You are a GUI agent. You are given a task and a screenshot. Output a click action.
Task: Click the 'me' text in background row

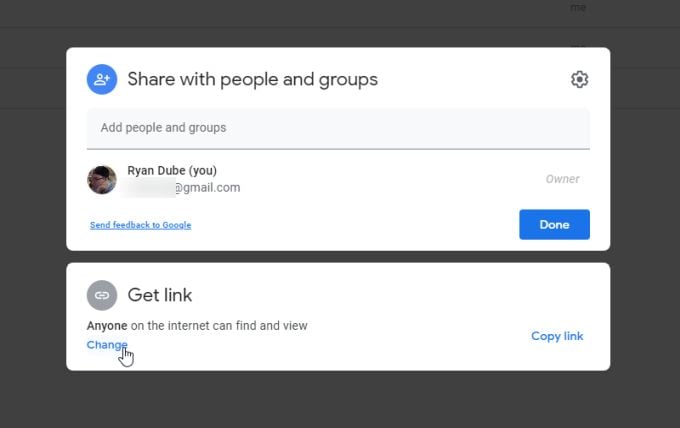pos(578,8)
